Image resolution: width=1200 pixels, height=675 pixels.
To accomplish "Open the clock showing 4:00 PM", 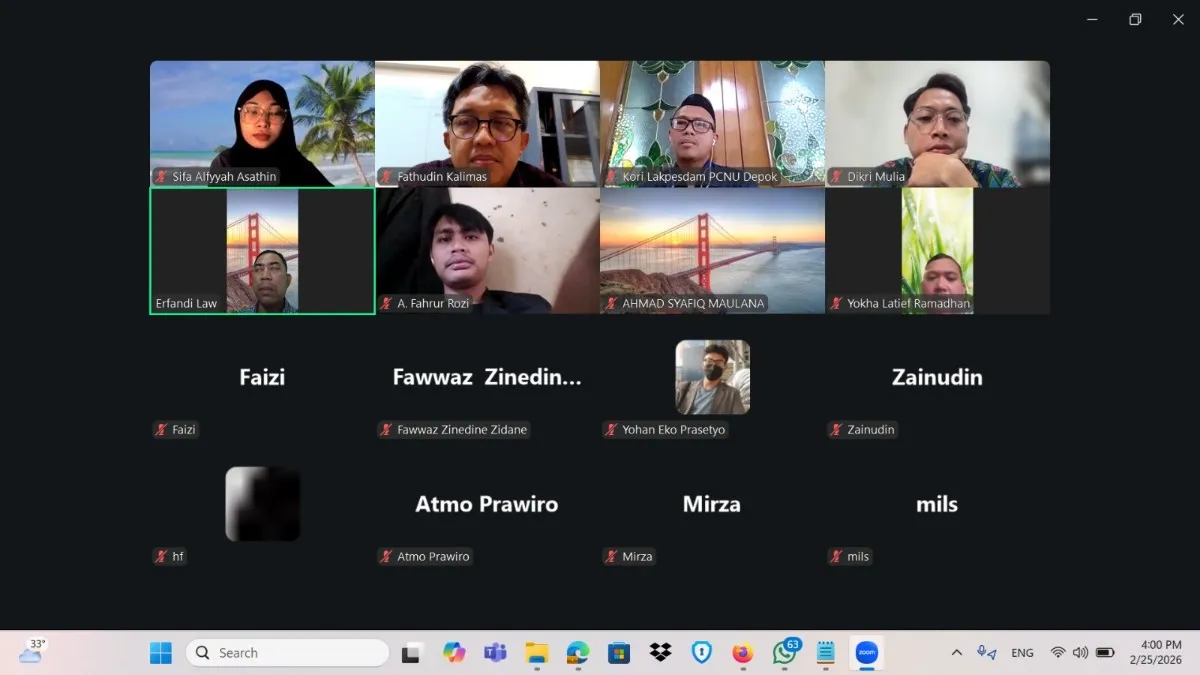I will click(x=1155, y=652).
